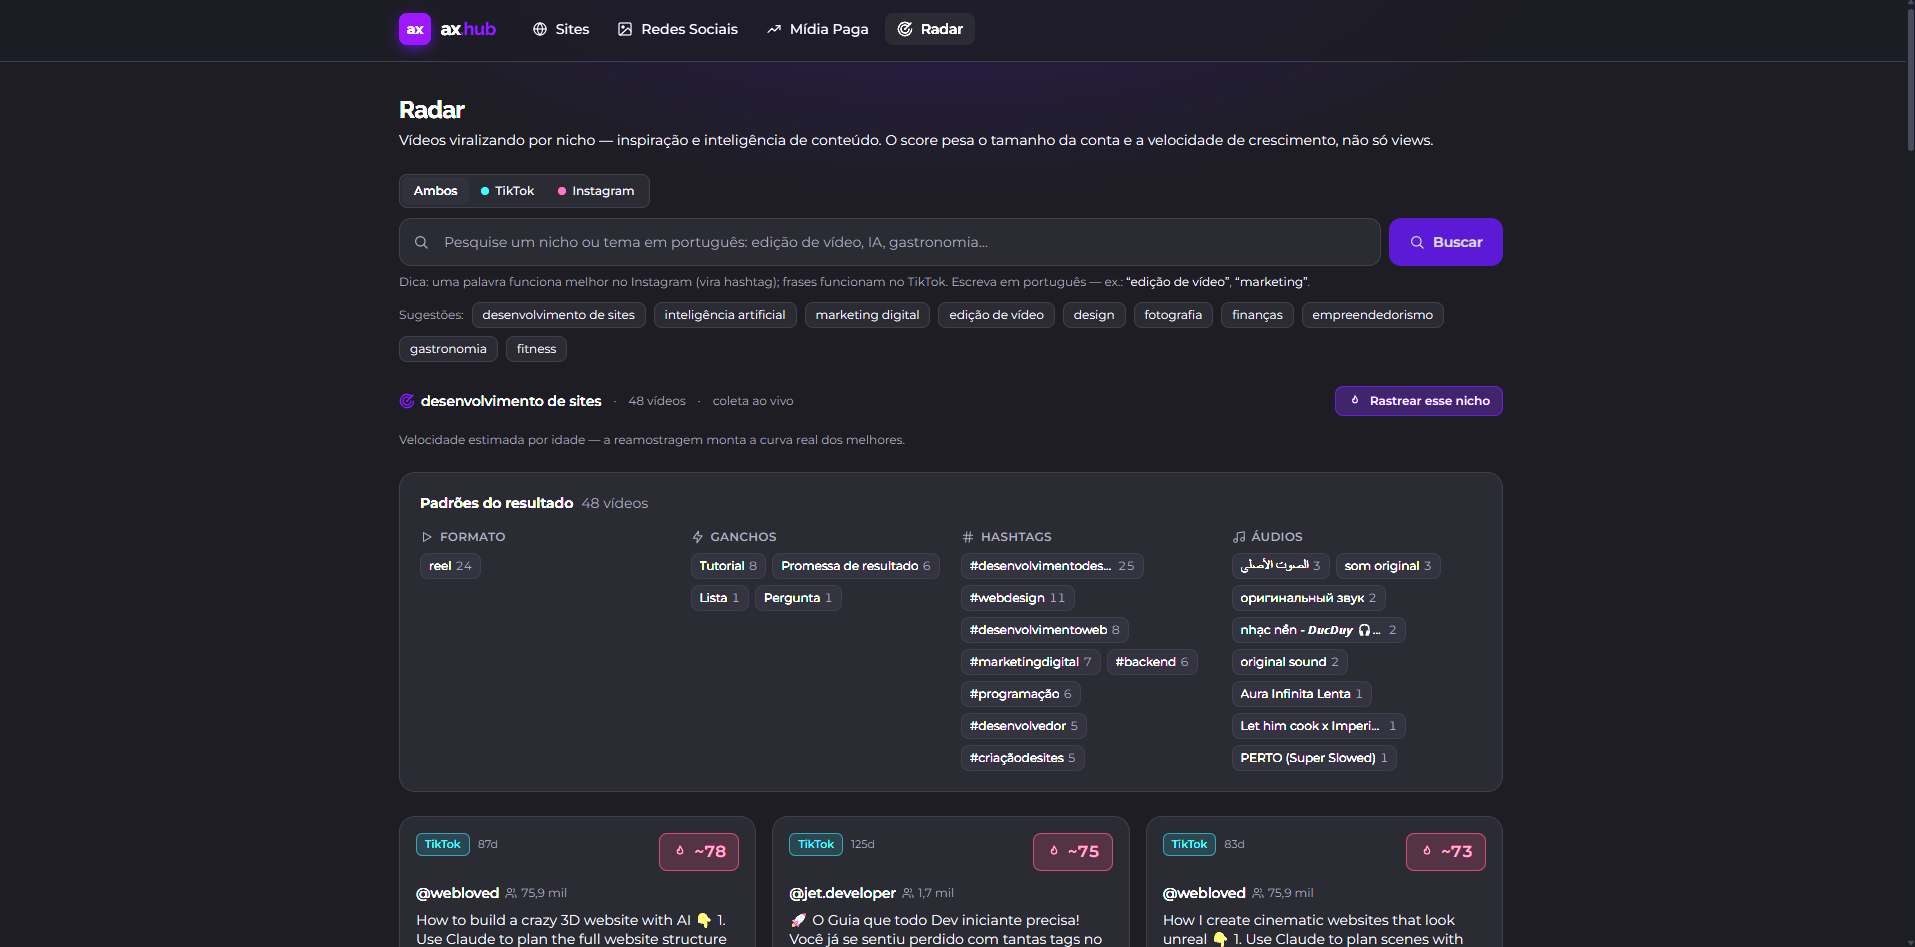Click the som original 3 audio chip

point(1388,566)
